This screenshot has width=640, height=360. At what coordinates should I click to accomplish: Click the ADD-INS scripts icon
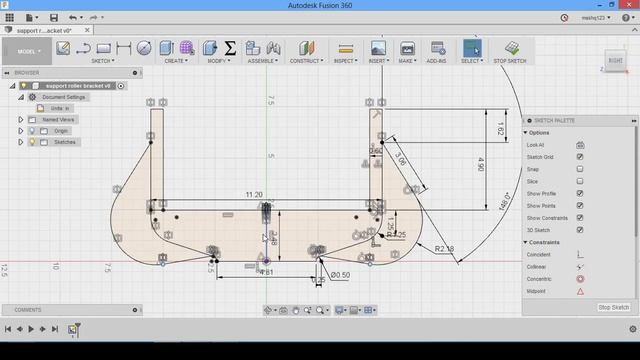(x=438, y=48)
